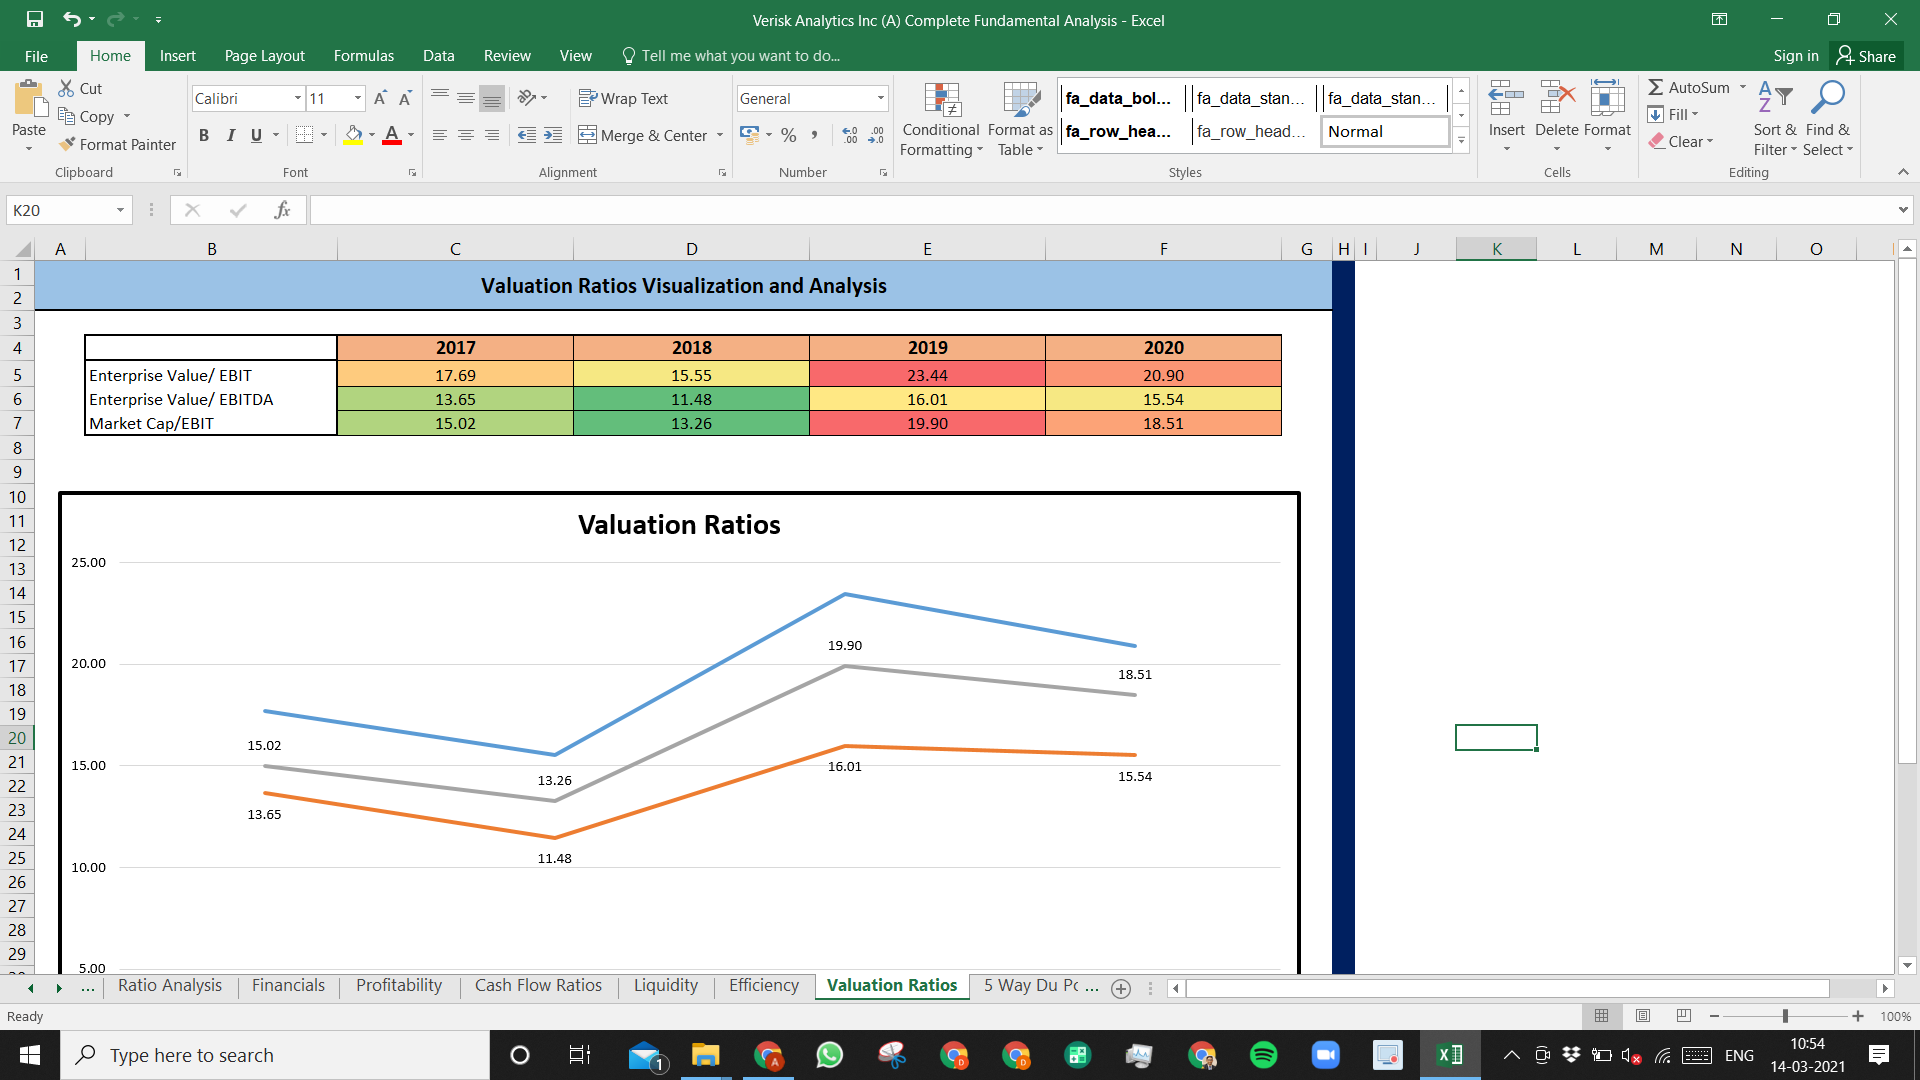
Task: Switch to the Liquidity sheet tab
Action: pos(666,986)
